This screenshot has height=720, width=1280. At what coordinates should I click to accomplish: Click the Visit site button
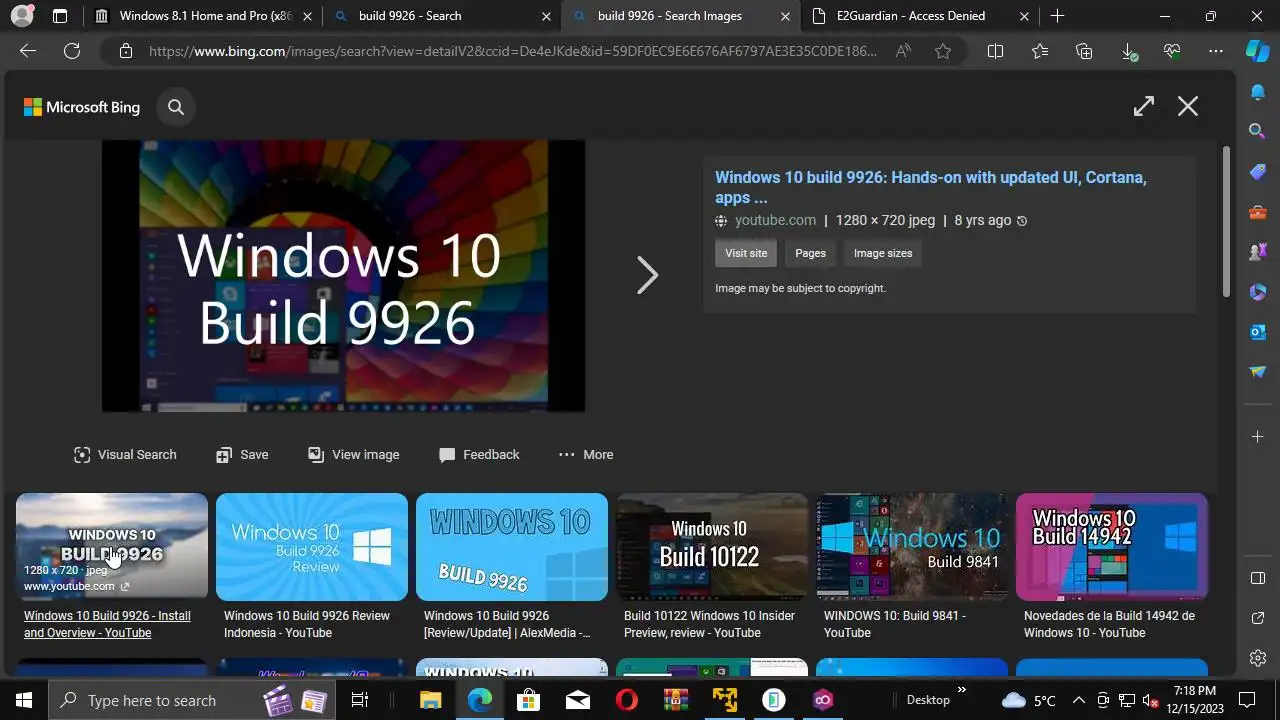point(746,253)
